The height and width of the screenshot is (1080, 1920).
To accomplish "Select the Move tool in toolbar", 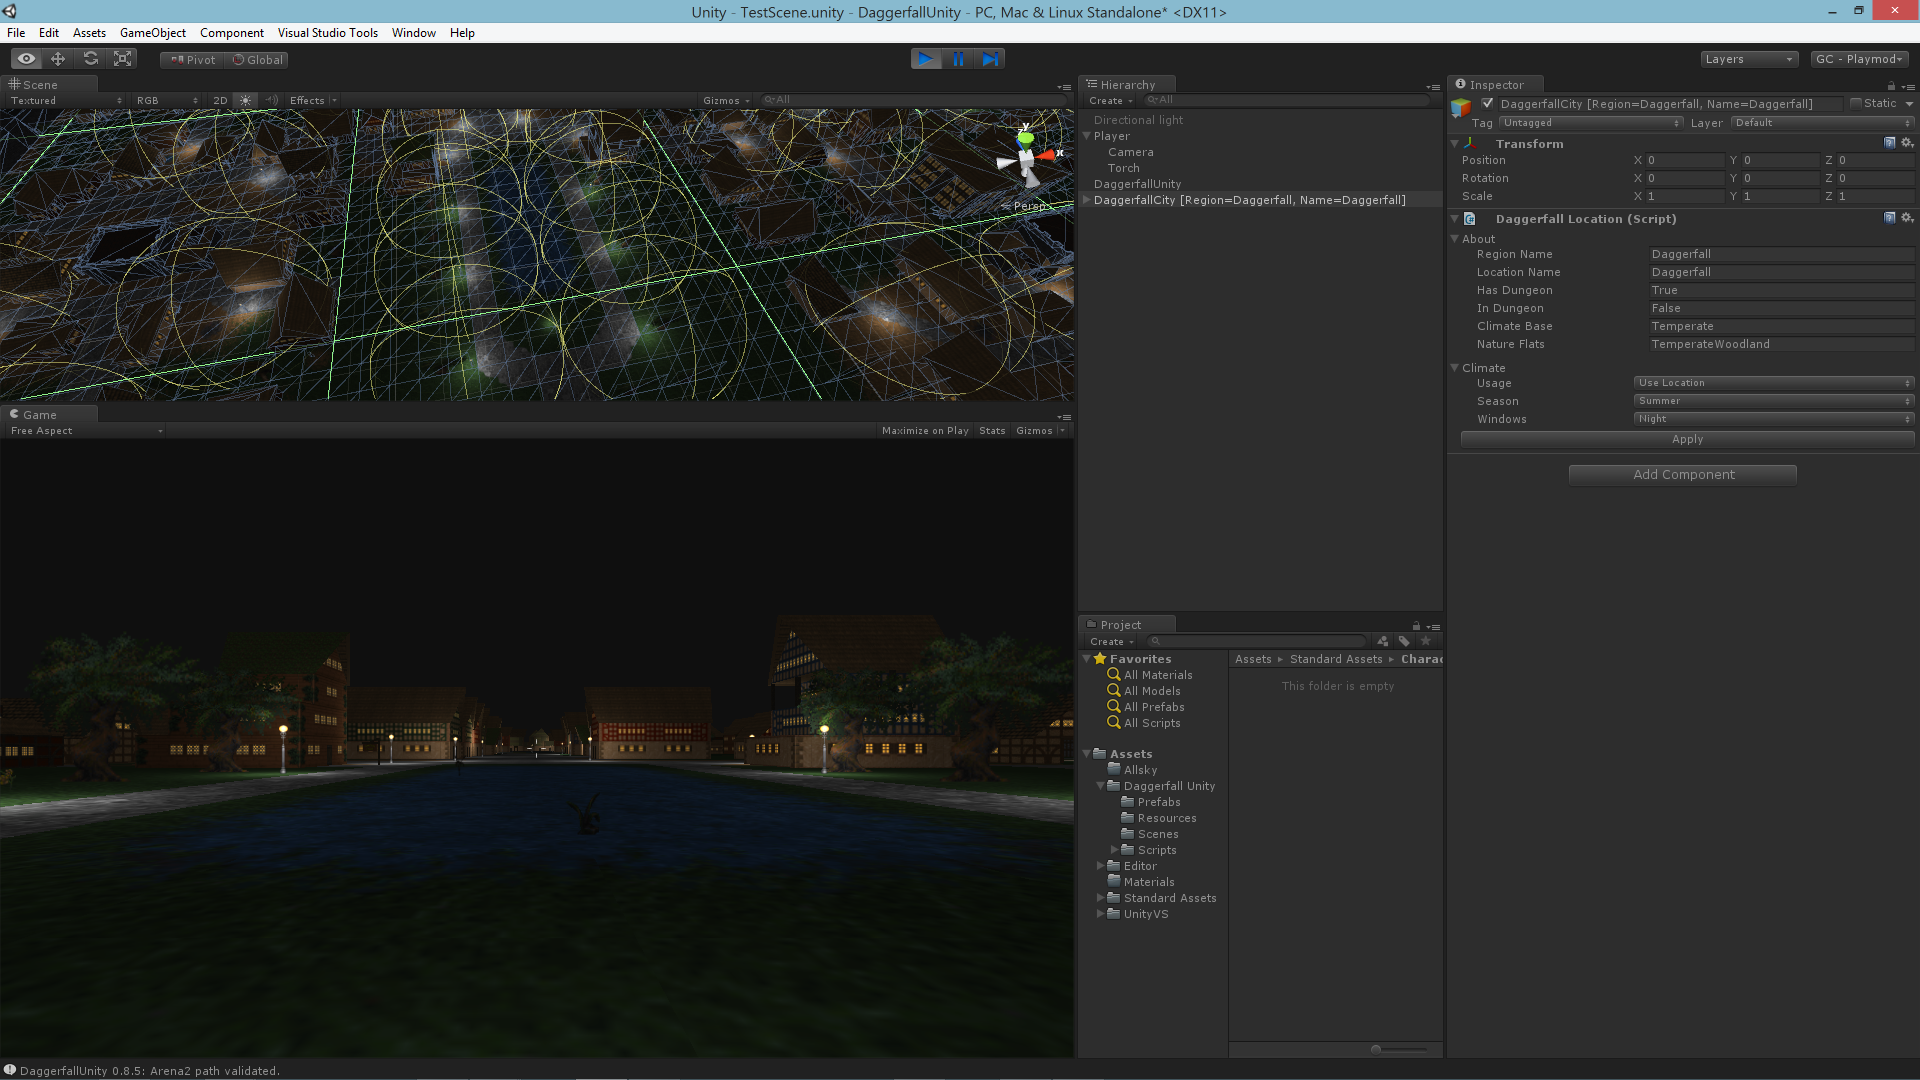I will (x=58, y=59).
